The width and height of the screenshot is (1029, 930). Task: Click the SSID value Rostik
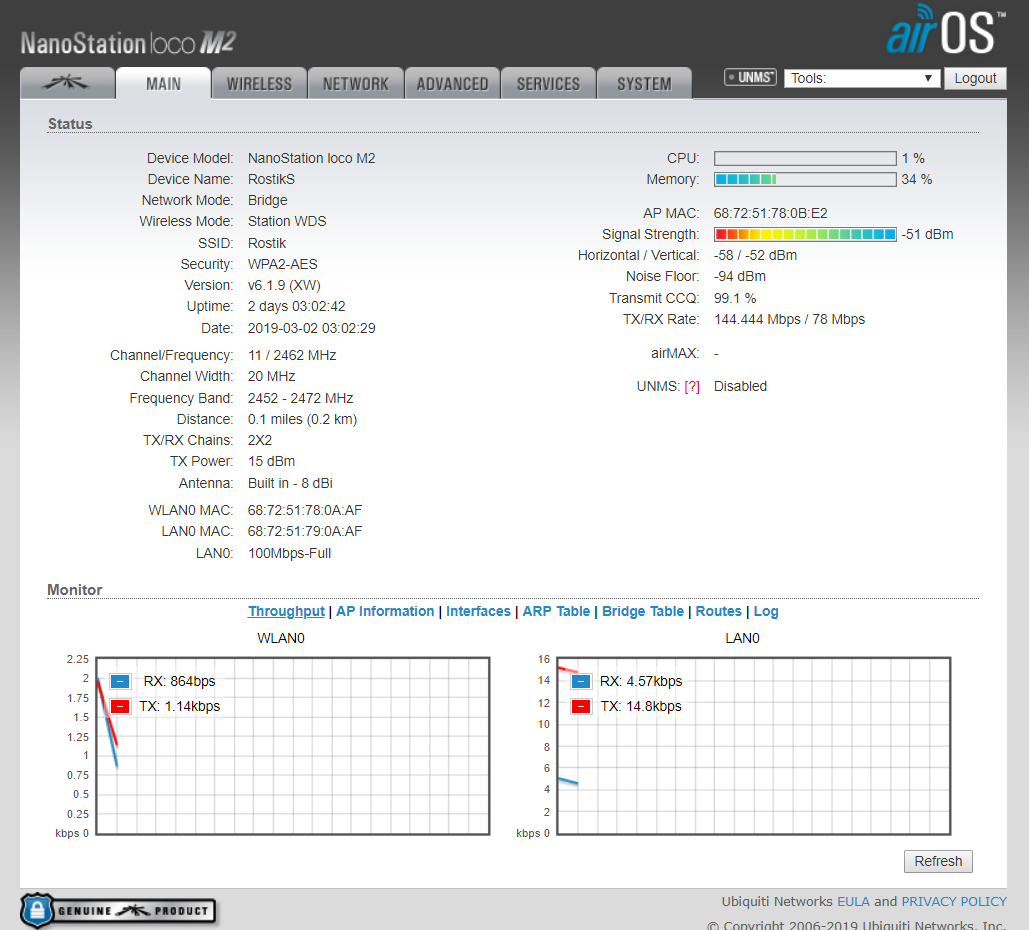(x=266, y=243)
